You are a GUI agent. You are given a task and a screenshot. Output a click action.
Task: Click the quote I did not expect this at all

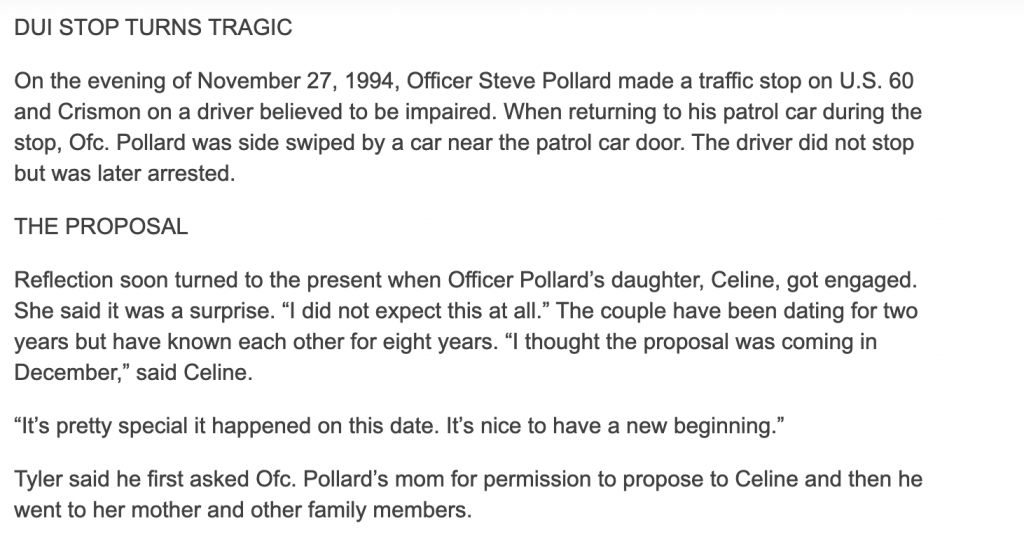pyautogui.click(x=416, y=311)
